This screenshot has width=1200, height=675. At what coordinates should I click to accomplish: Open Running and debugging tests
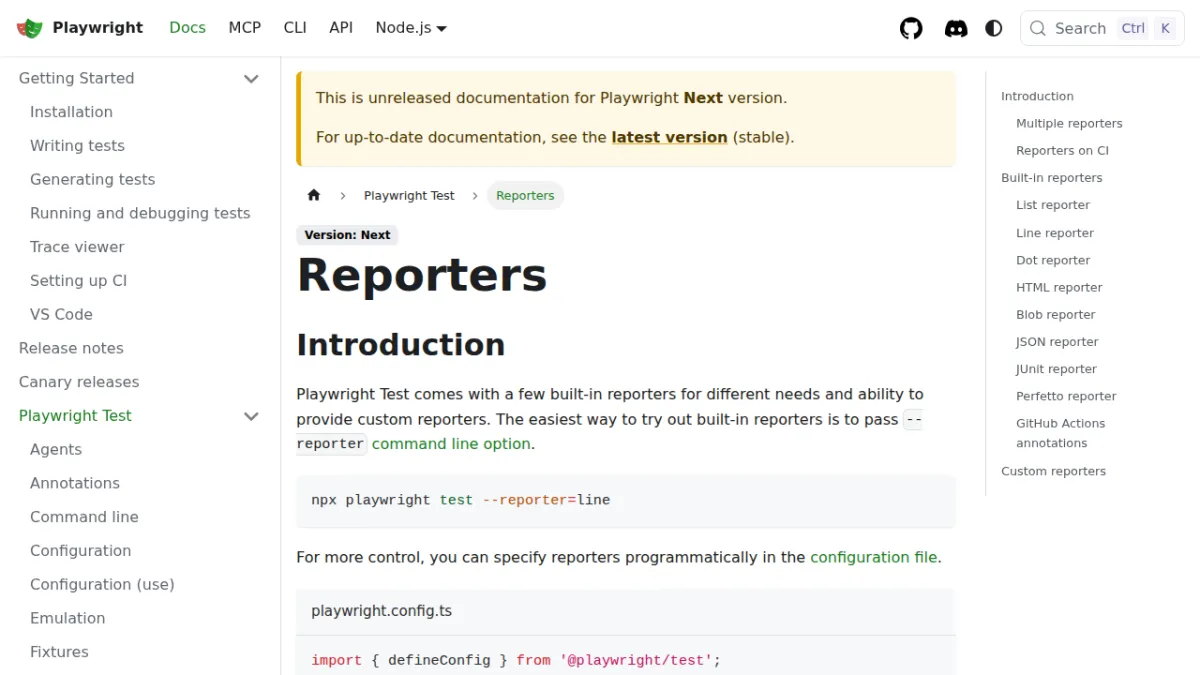pos(140,213)
